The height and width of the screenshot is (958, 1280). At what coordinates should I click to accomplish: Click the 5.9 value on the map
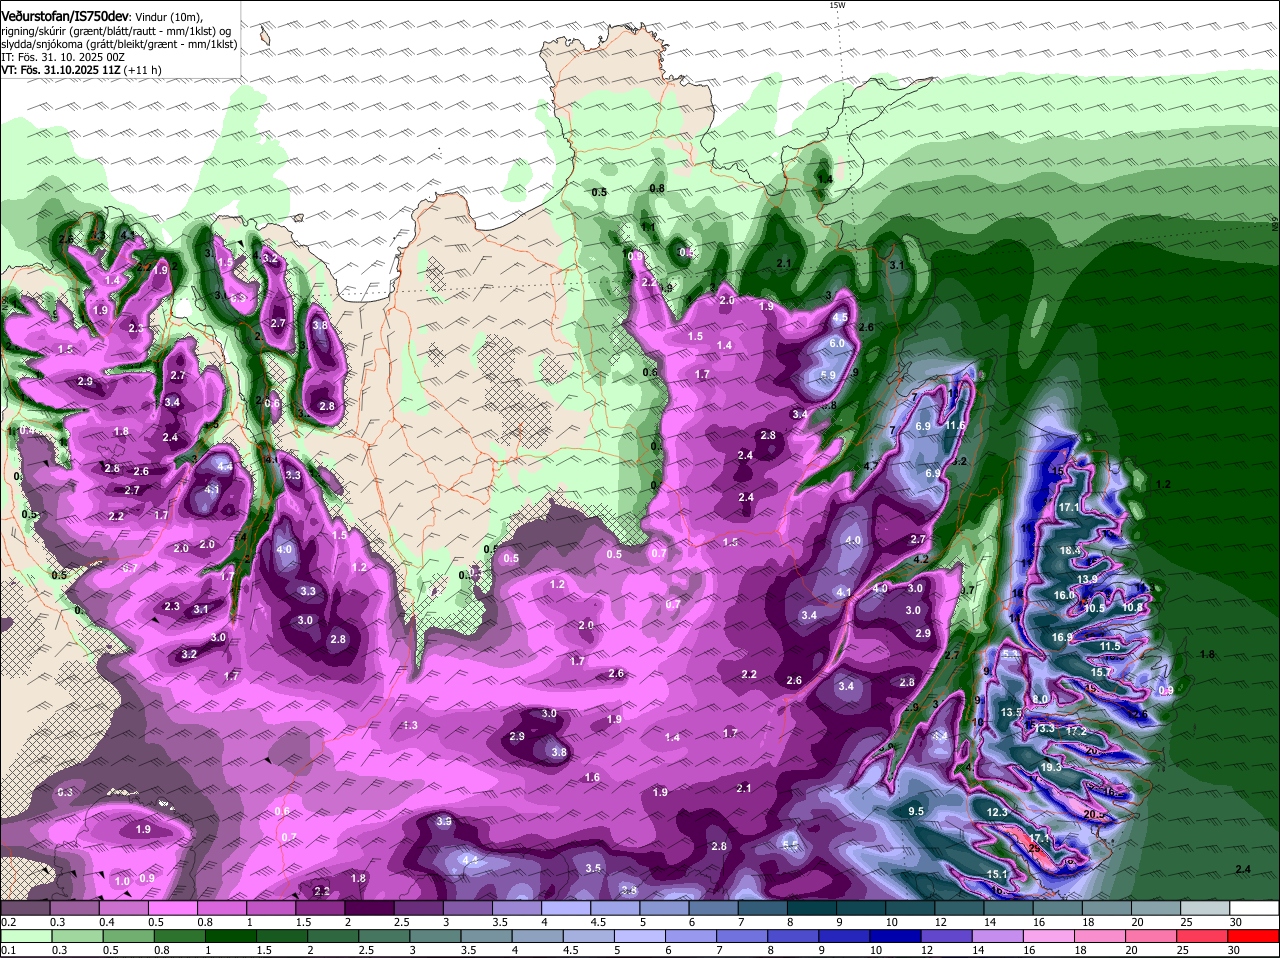[828, 375]
